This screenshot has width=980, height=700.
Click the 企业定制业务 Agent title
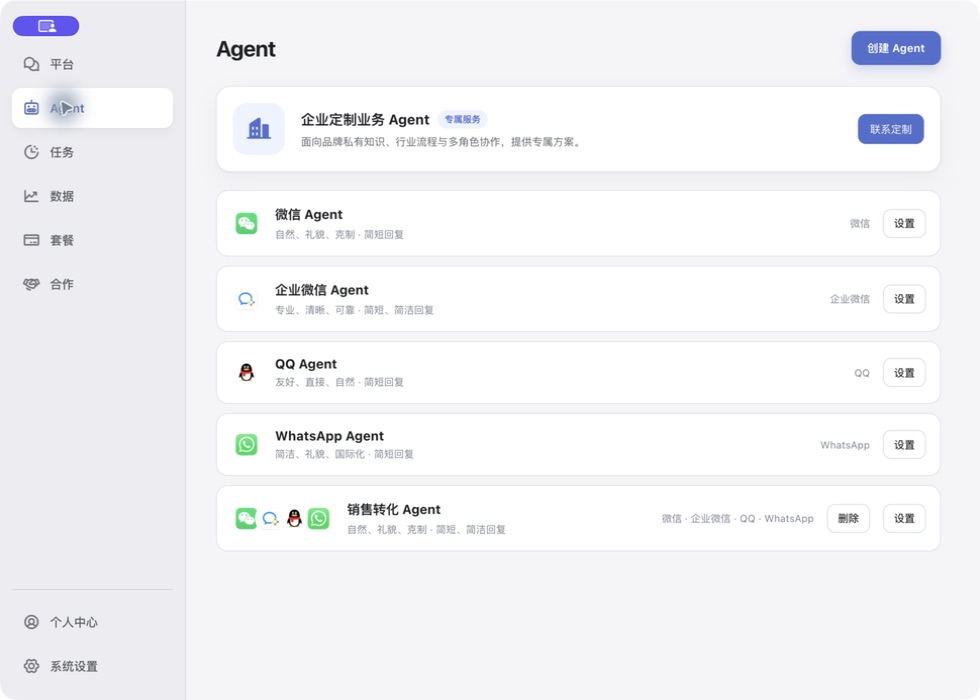tap(365, 119)
